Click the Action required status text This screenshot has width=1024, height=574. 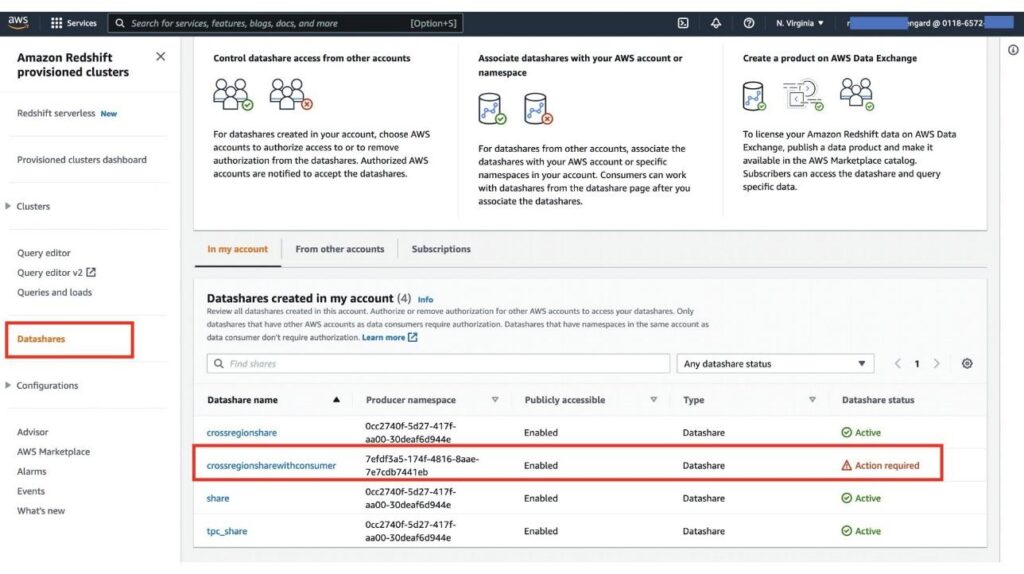point(887,465)
